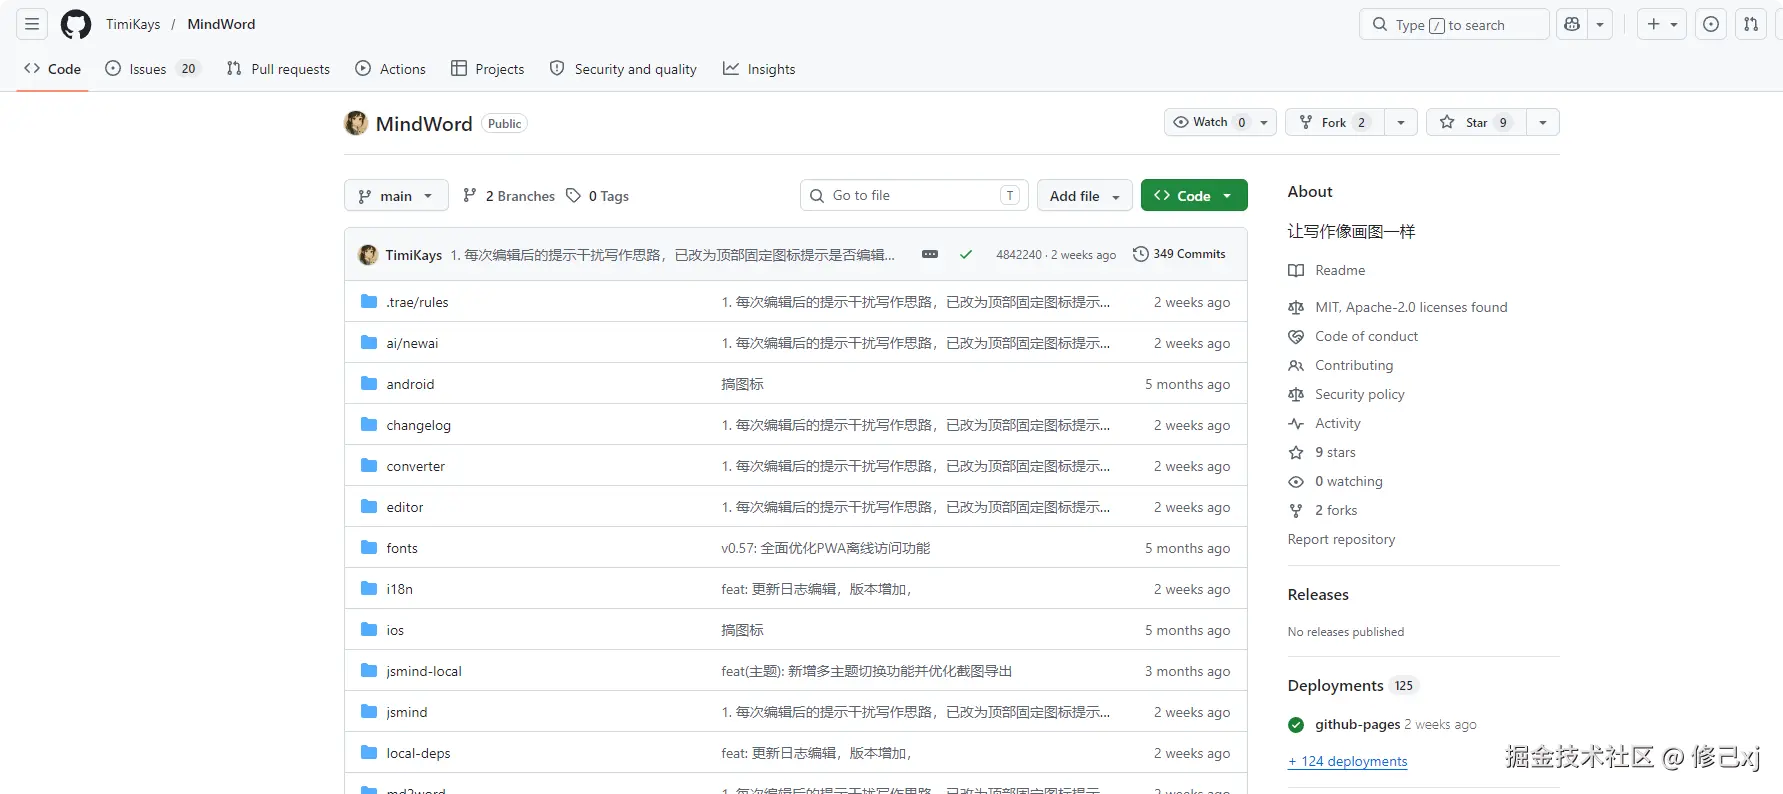1783x794 pixels.
Task: Open the android folder
Action: [x=410, y=384]
